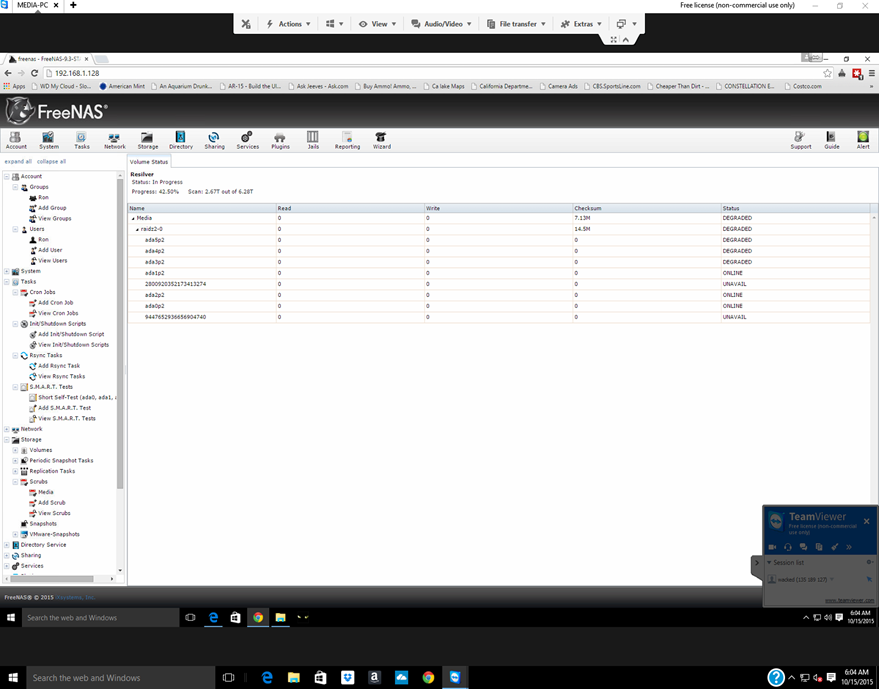Viewport: 879px width, 689px height.
Task: Open the Account toolbar icon
Action: pyautogui.click(x=16, y=140)
